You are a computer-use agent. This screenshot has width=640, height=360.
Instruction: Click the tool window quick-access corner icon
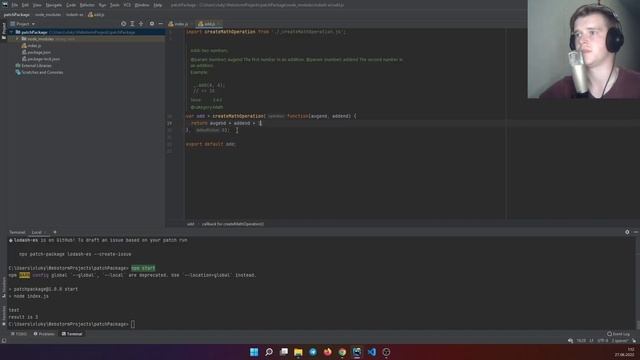point(4,340)
